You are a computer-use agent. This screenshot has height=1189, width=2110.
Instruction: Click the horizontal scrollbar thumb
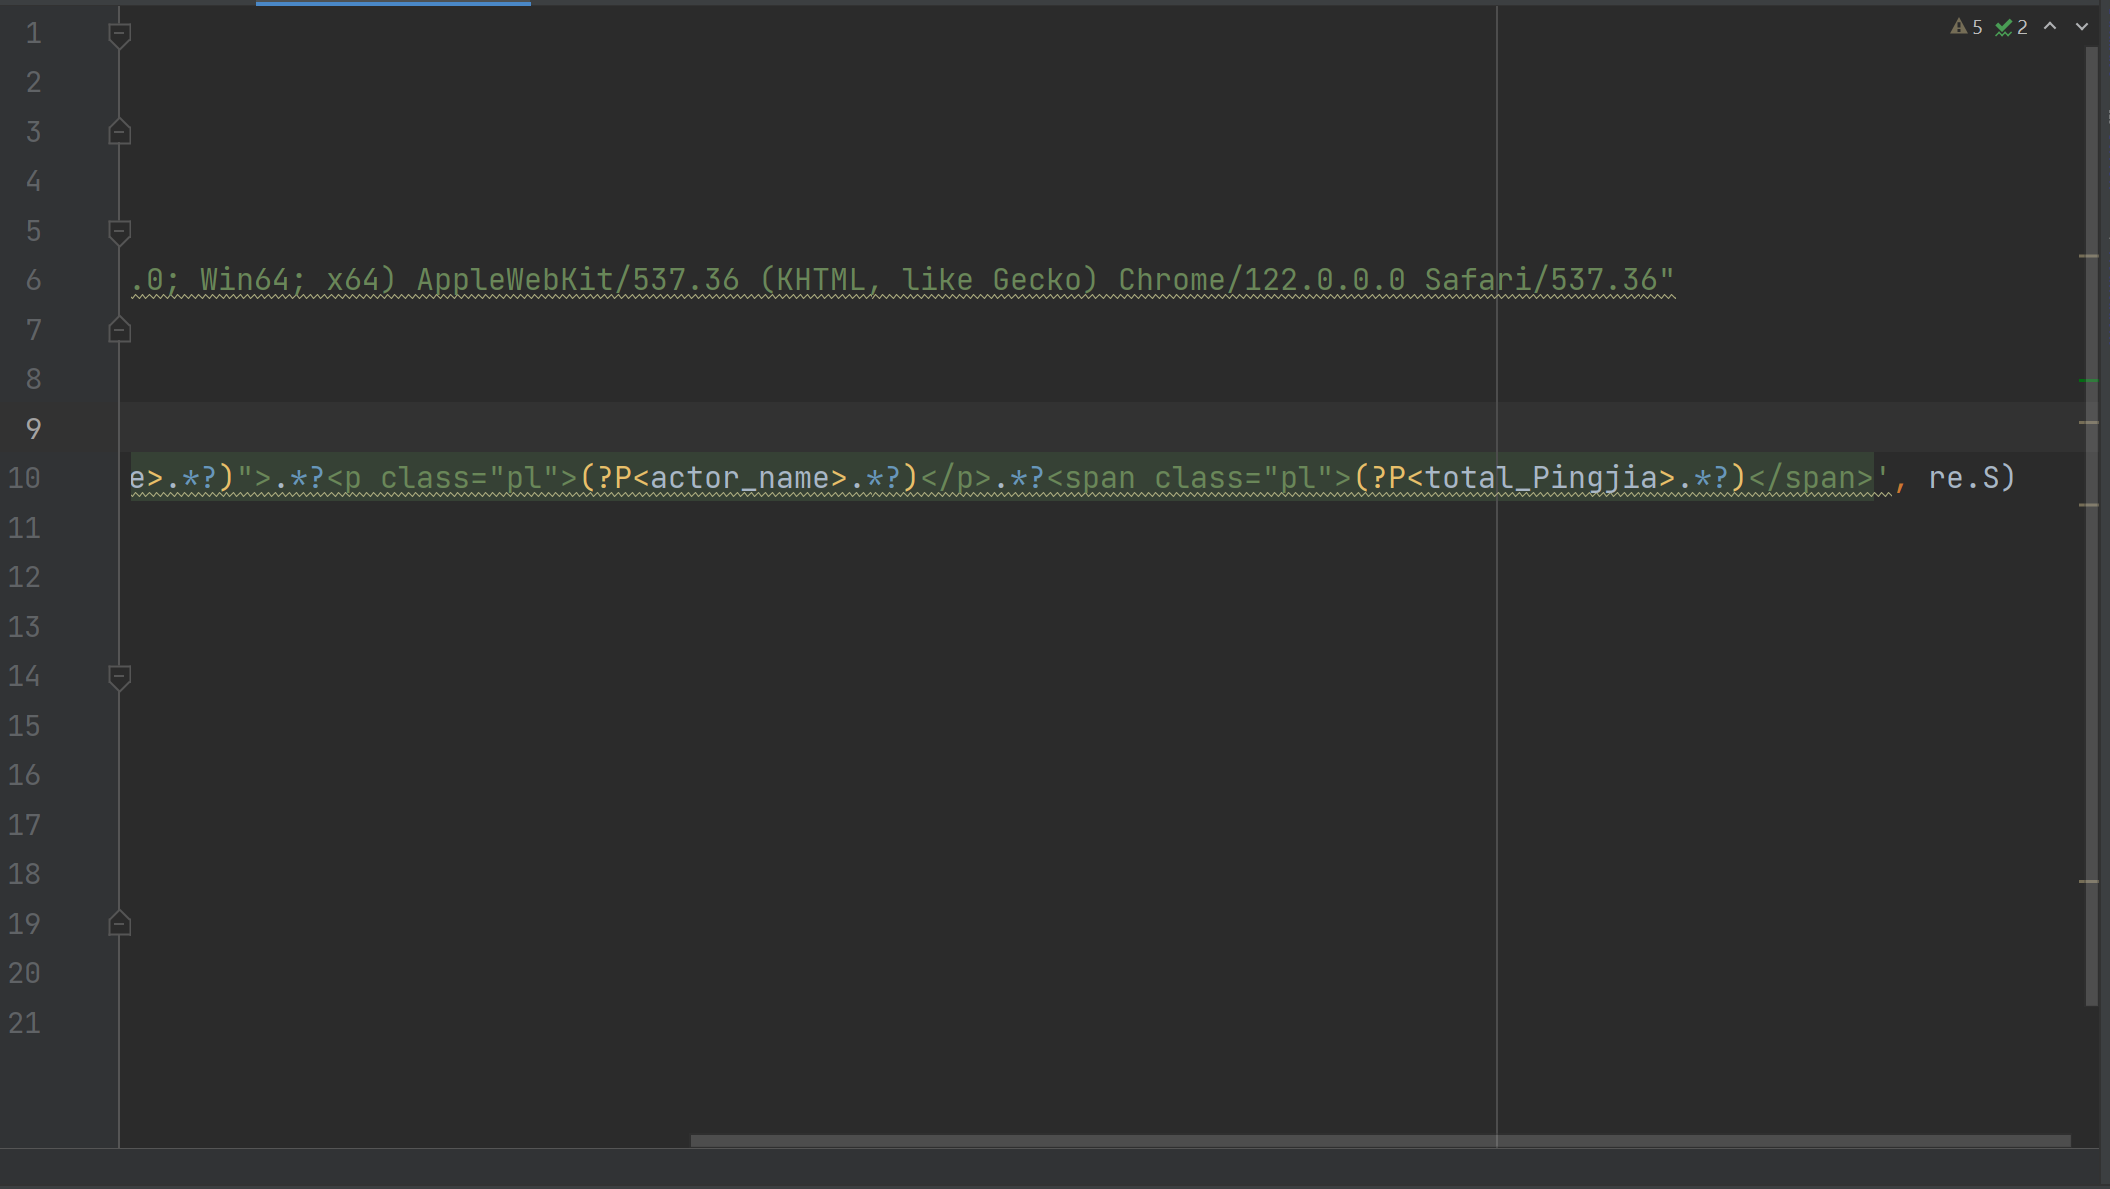(x=1380, y=1140)
